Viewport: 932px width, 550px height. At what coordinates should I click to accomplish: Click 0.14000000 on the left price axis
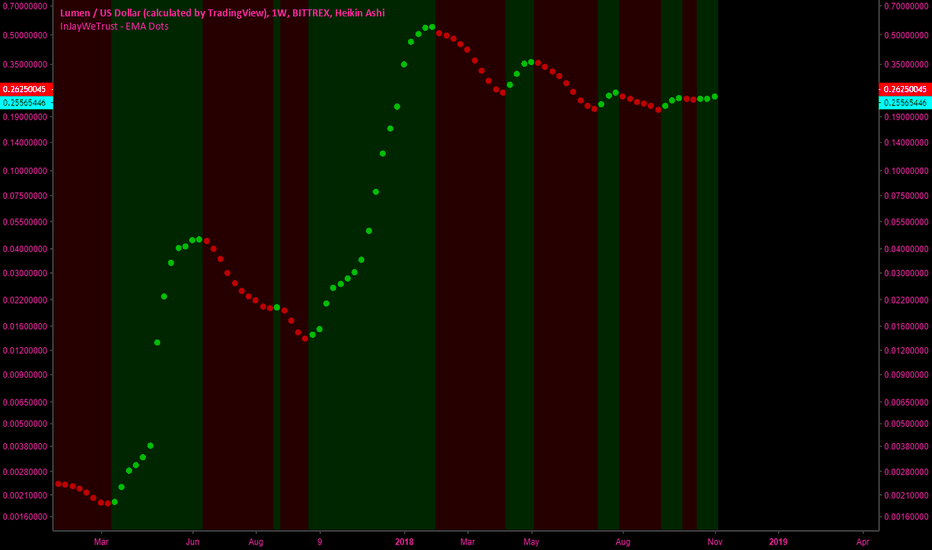pyautogui.click(x=25, y=143)
